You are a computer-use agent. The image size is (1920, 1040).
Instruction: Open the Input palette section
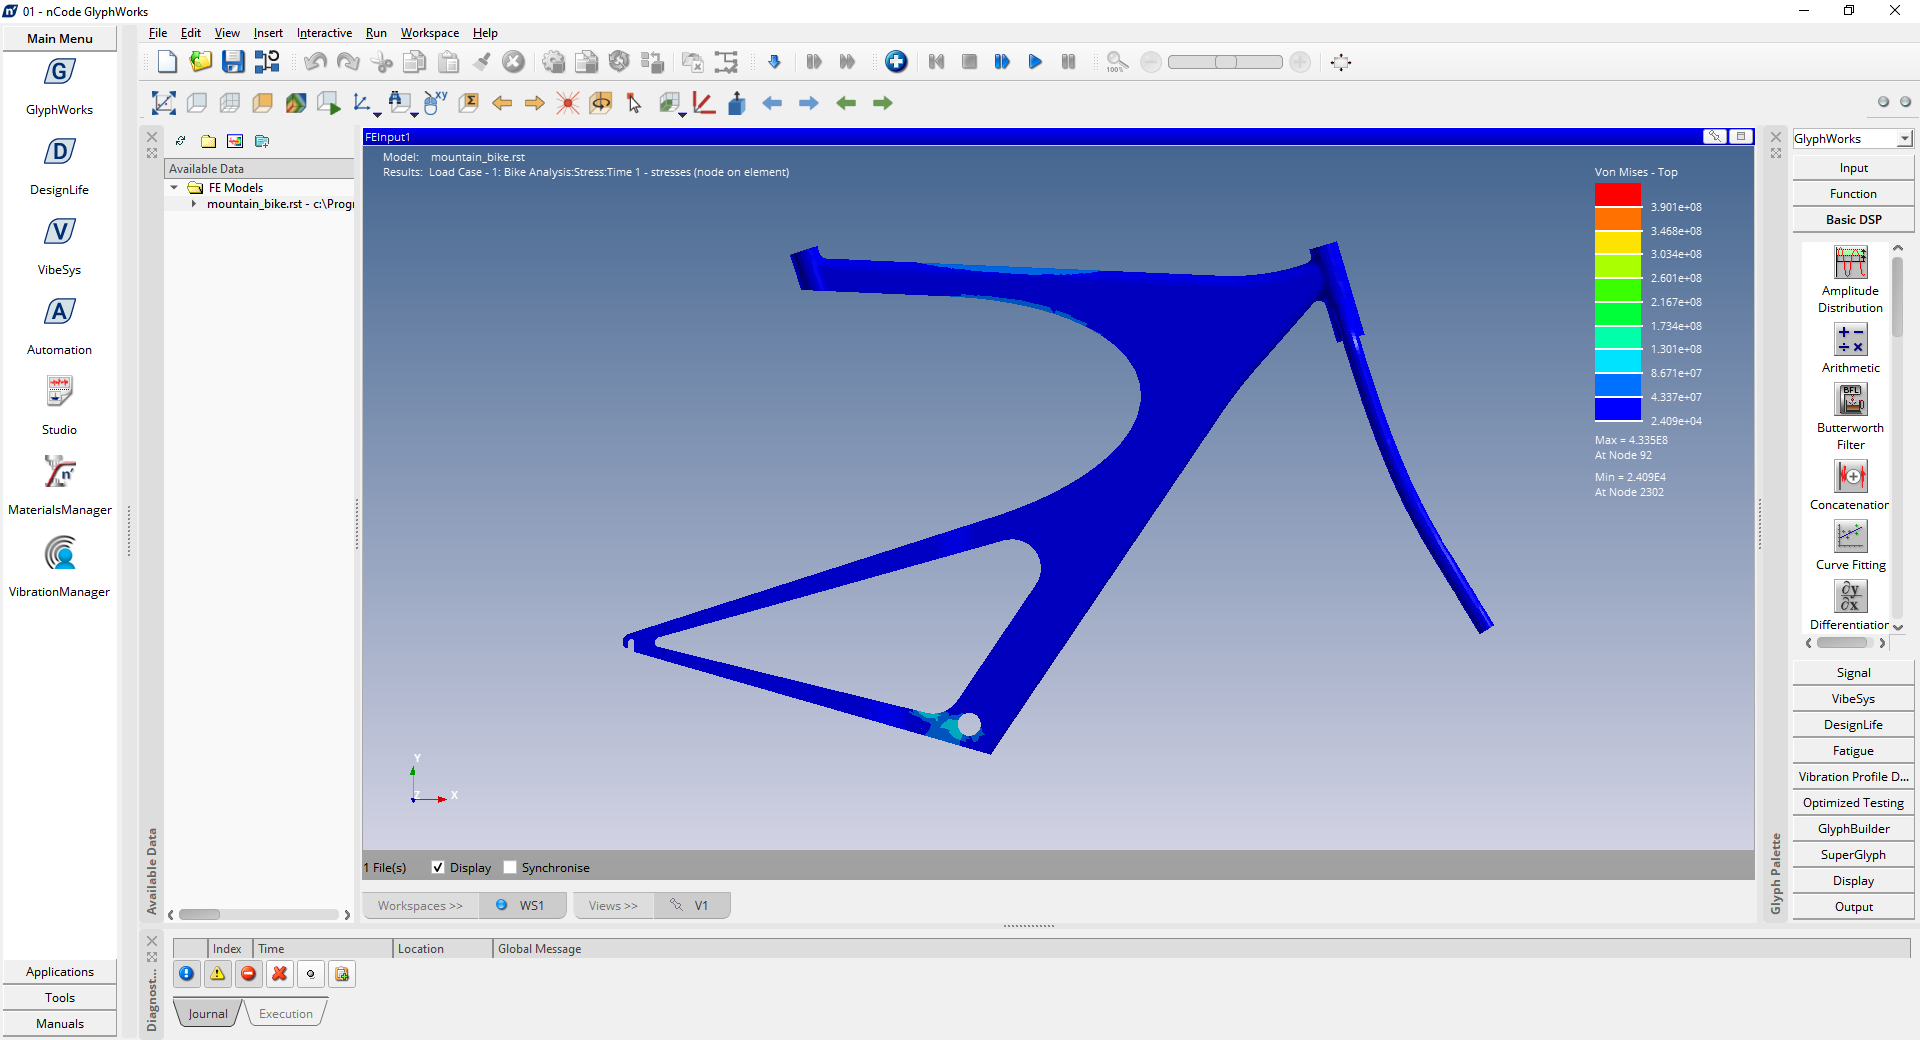1853,167
